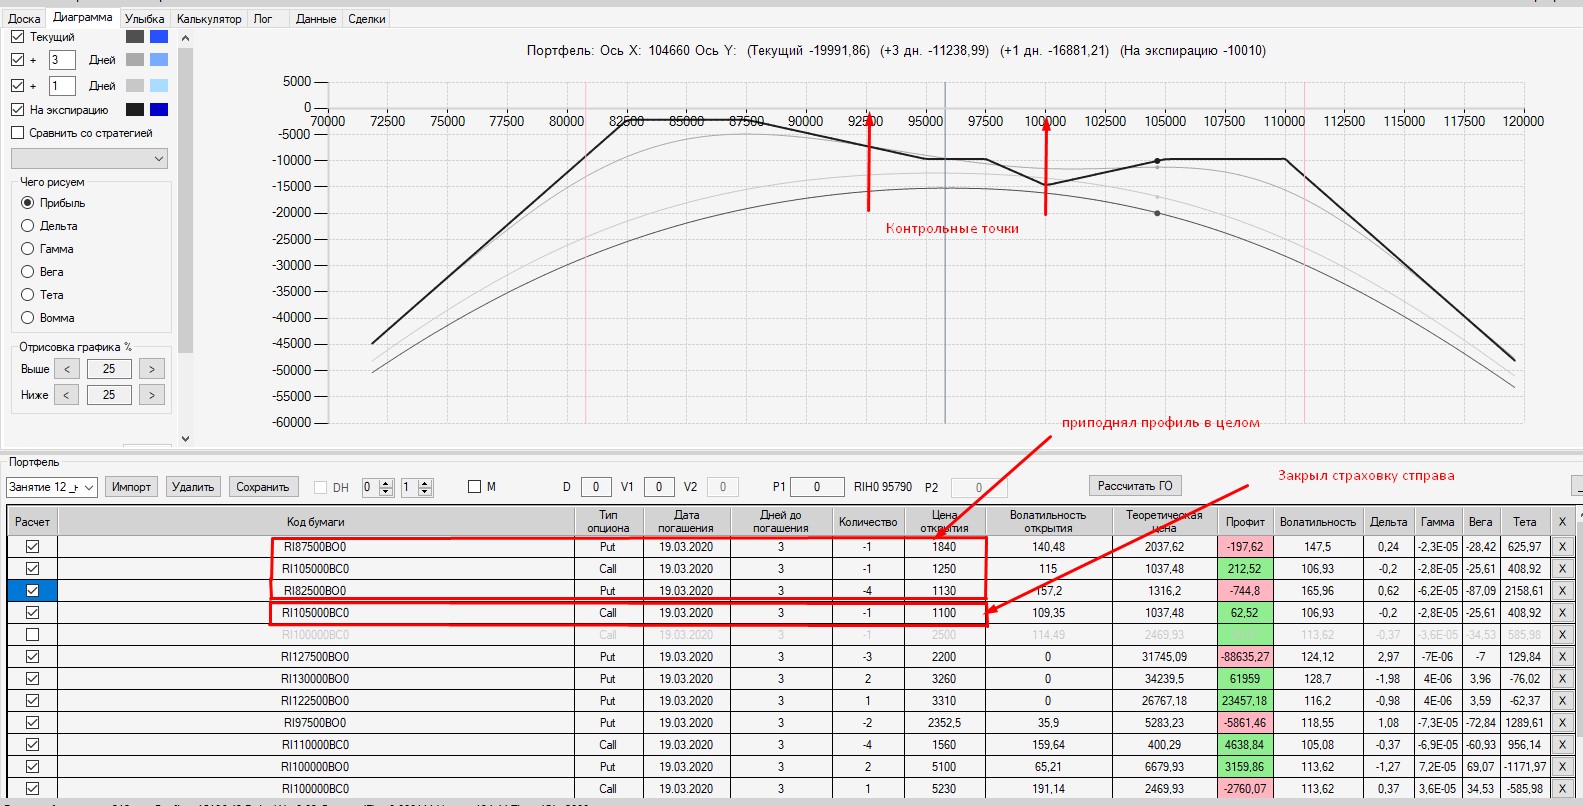Click the dark blue swatch beside На экспирацию

click(x=159, y=110)
